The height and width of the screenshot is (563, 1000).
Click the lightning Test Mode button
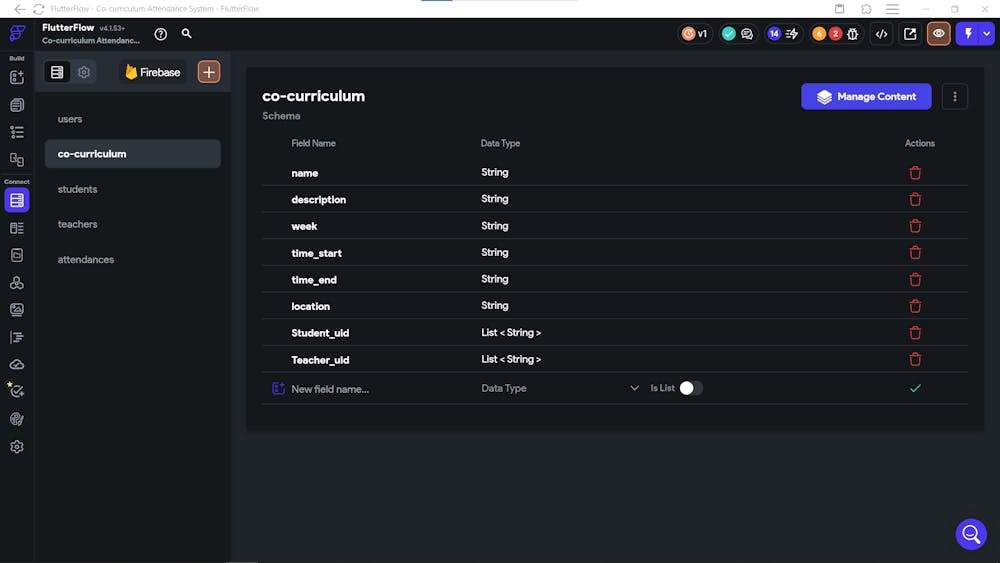[x=968, y=34]
